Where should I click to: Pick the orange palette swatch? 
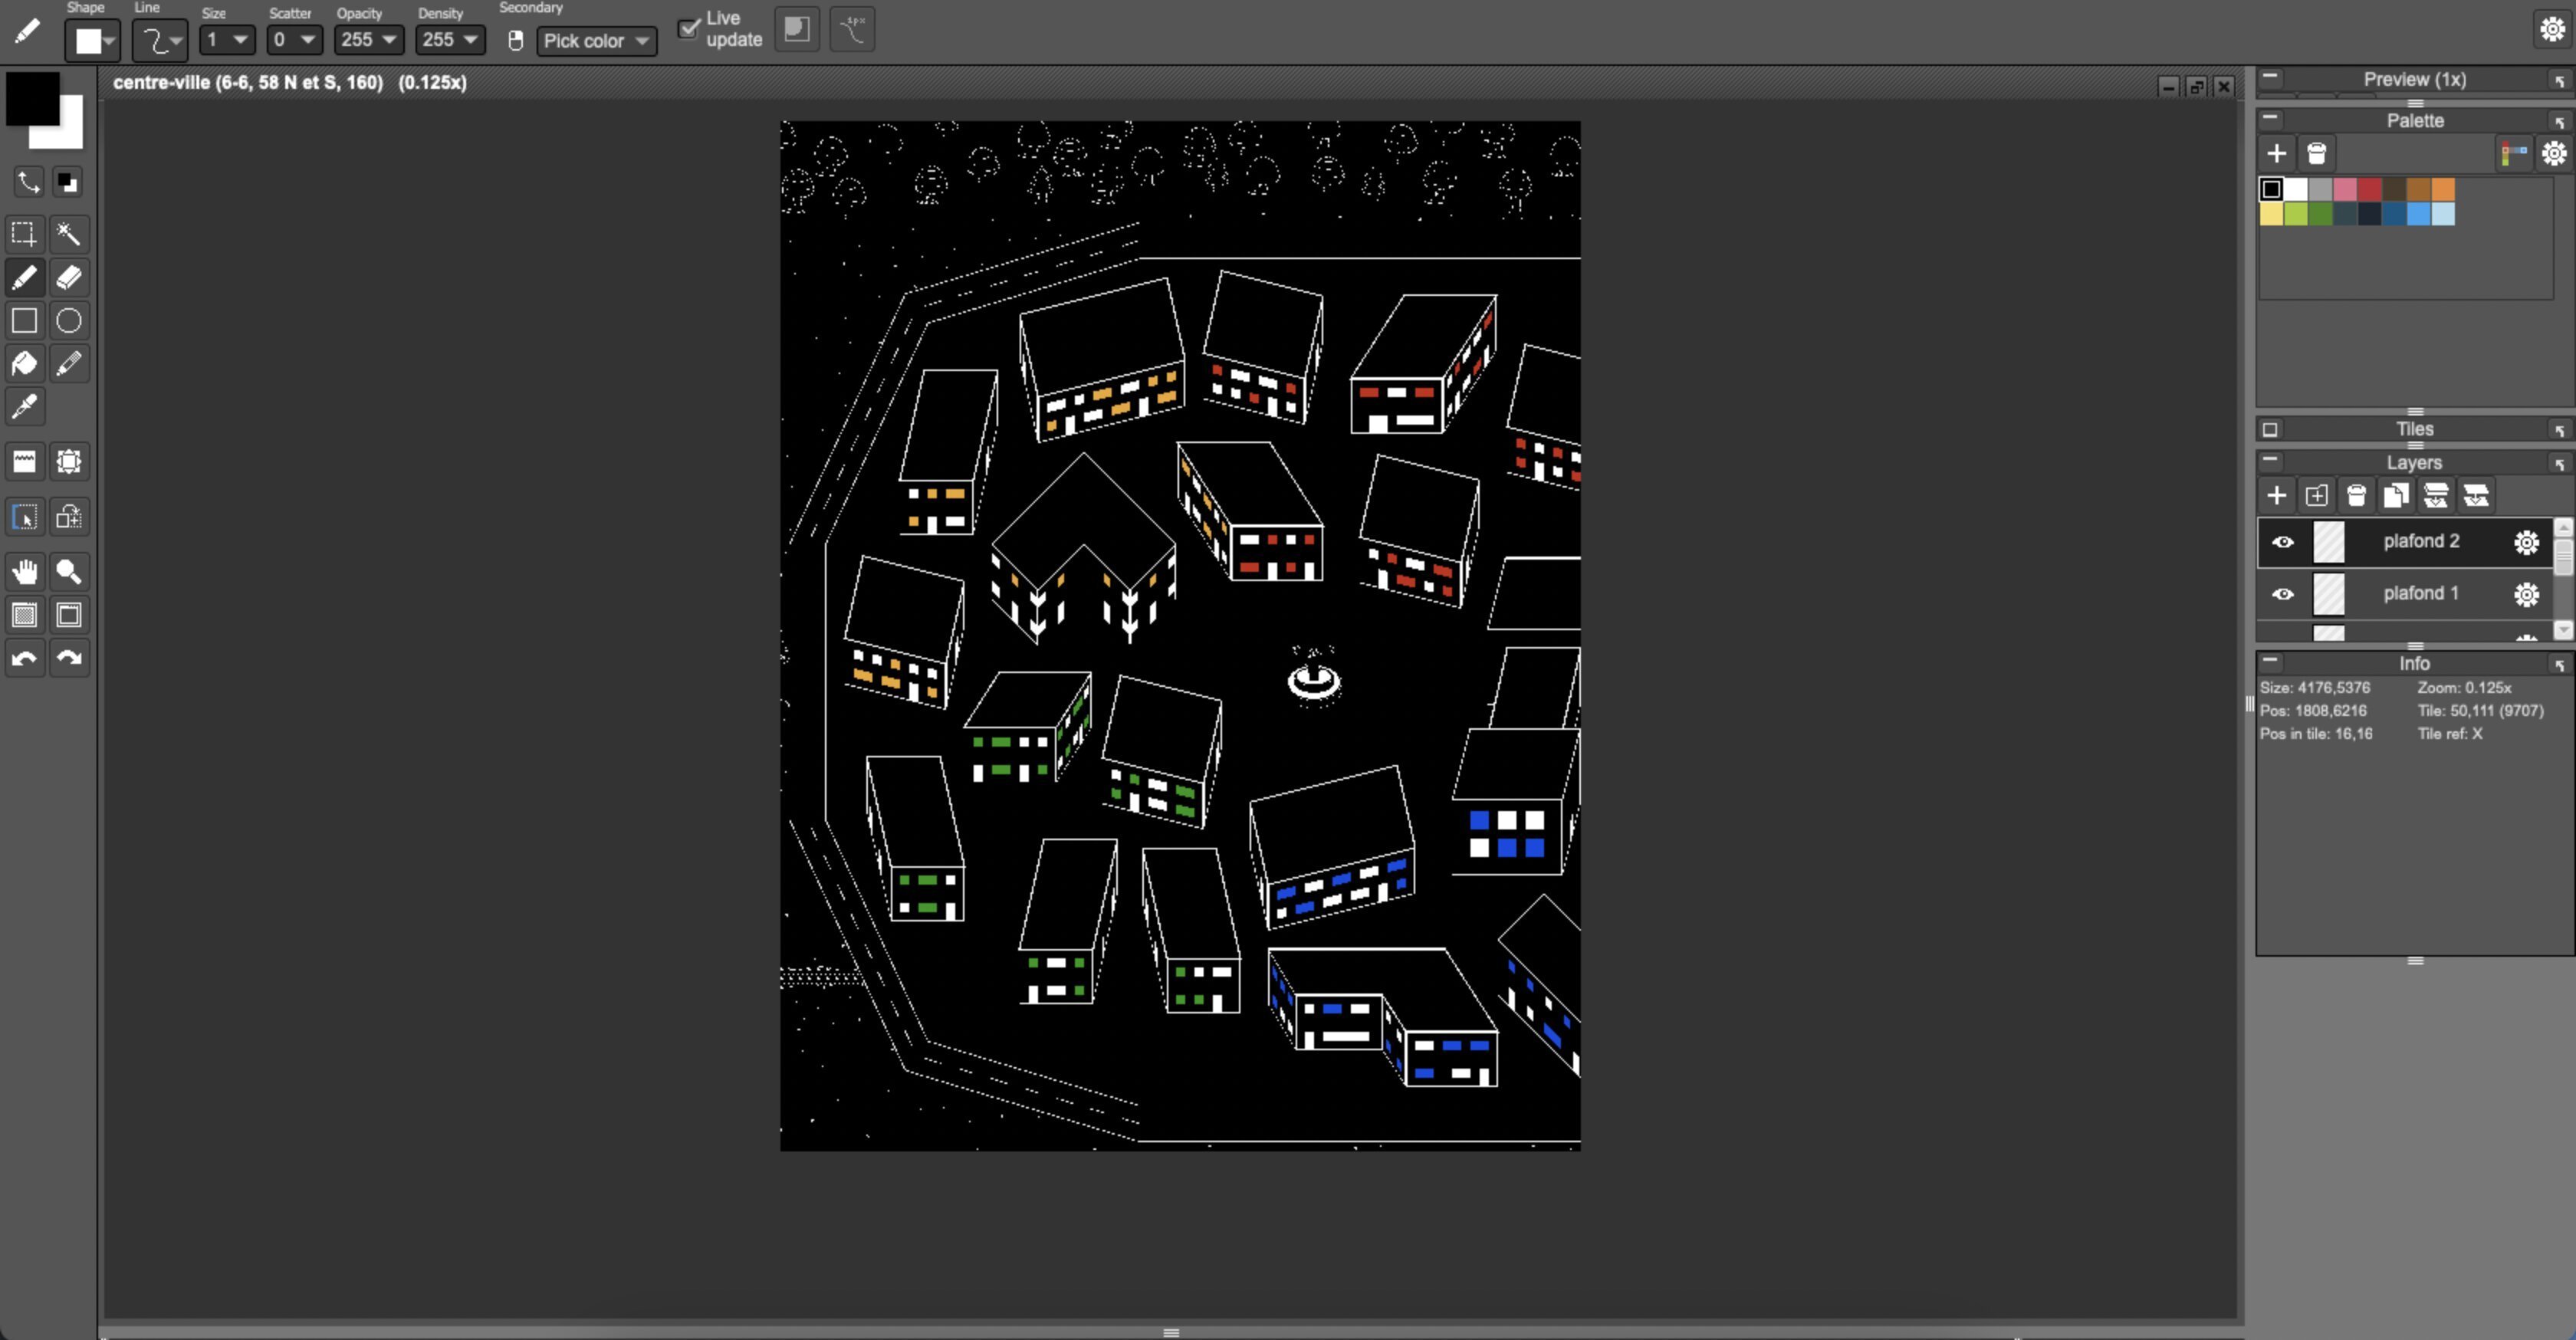[x=2443, y=189]
